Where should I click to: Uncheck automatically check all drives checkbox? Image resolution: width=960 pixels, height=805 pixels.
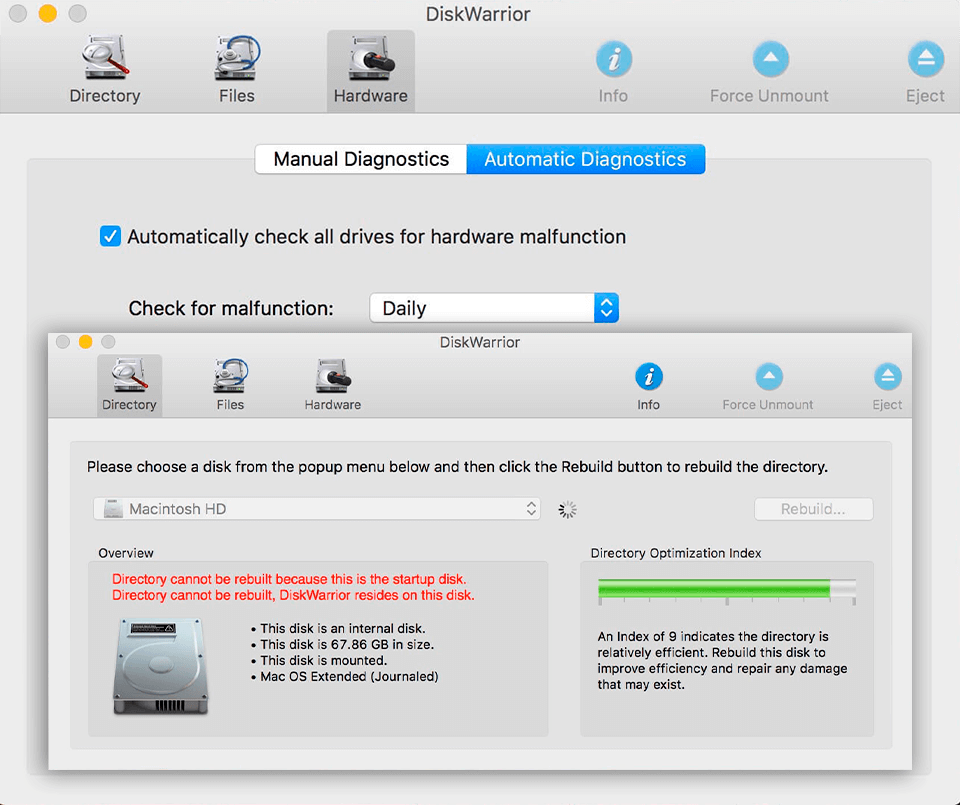click(110, 236)
